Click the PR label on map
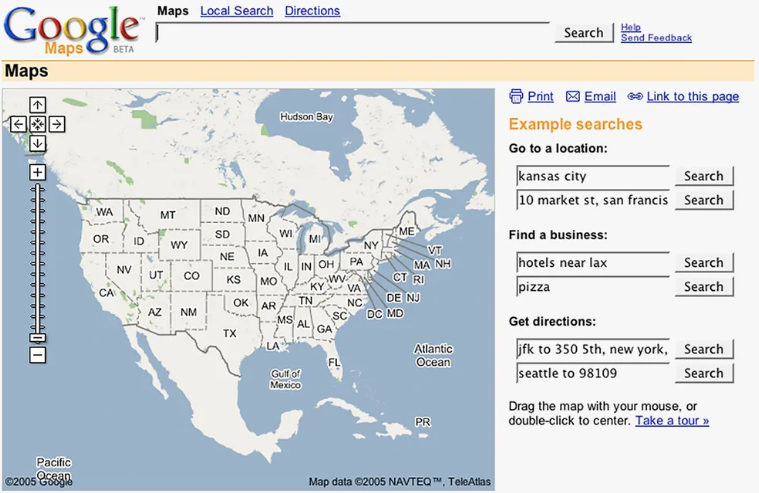The image size is (759, 493). [x=423, y=422]
